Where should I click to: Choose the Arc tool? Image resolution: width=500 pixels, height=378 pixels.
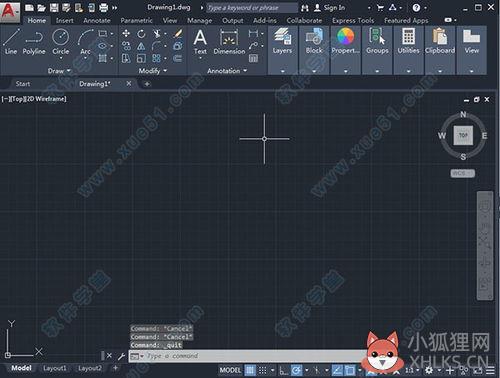85,42
